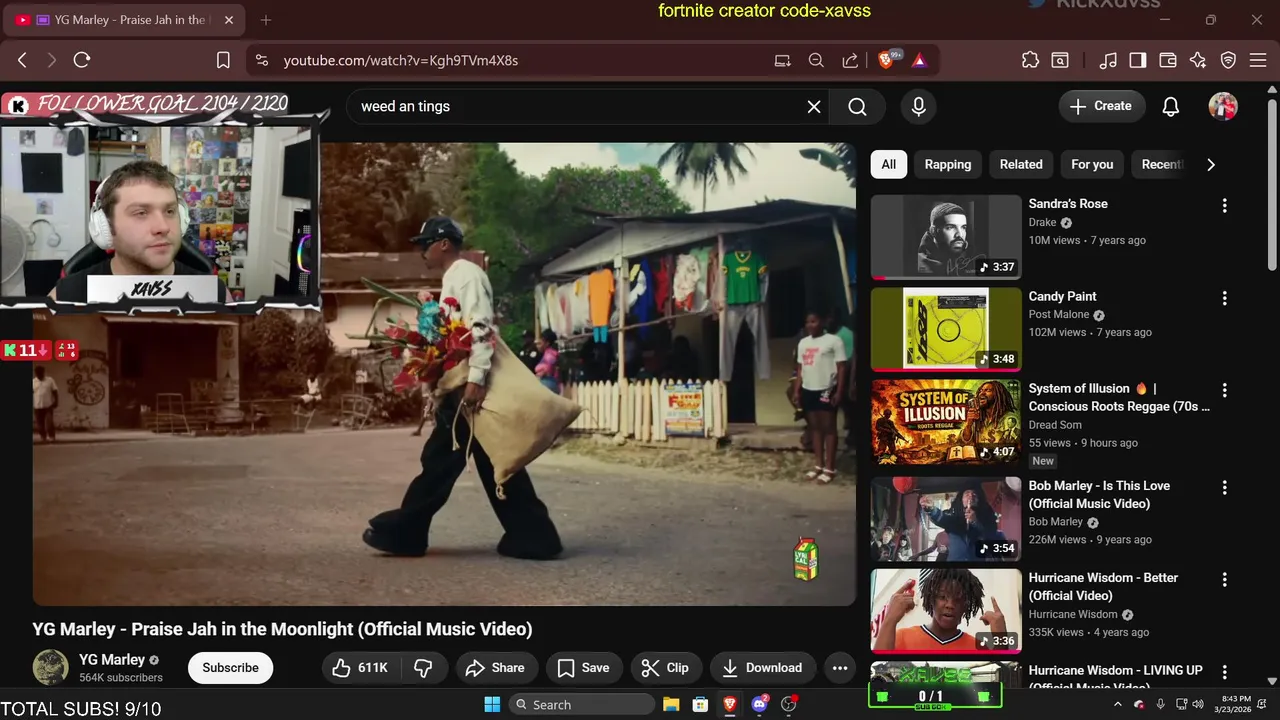1280x720 pixels.
Task: Click the Clip scissors button
Action: [x=666, y=668]
